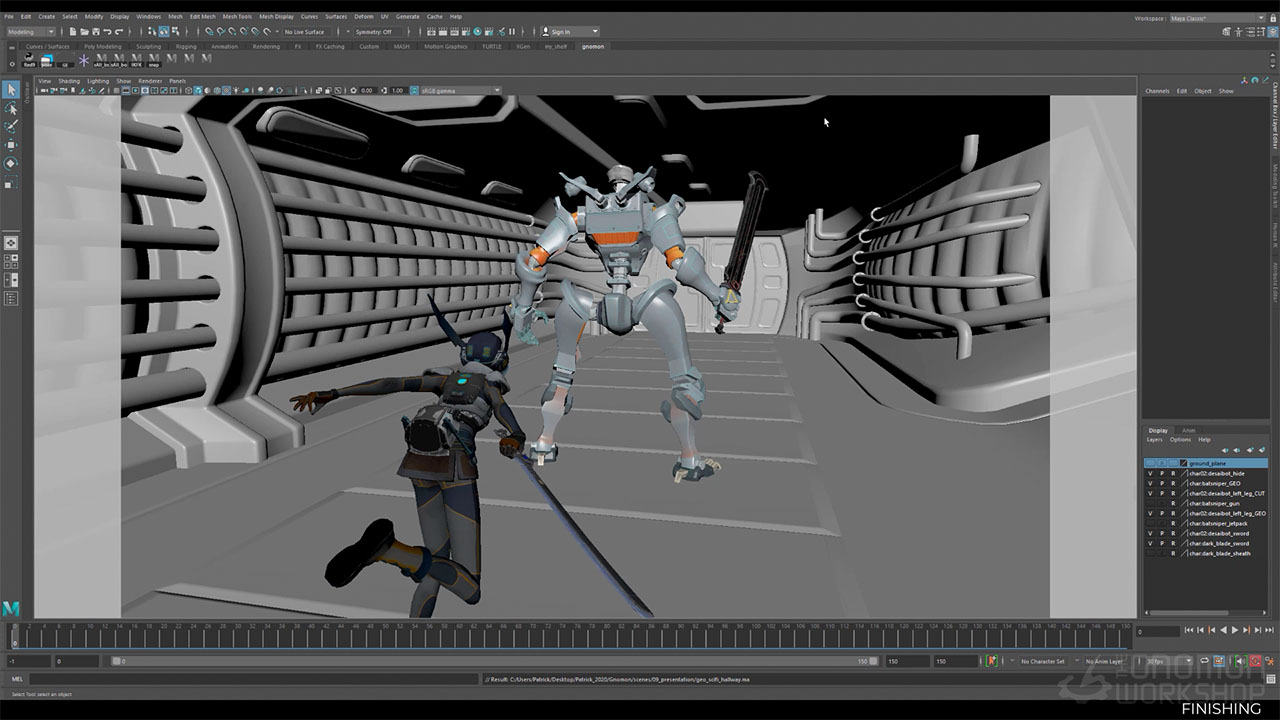
Task: Open the Mesh Tools menu
Action: pyautogui.click(x=237, y=17)
